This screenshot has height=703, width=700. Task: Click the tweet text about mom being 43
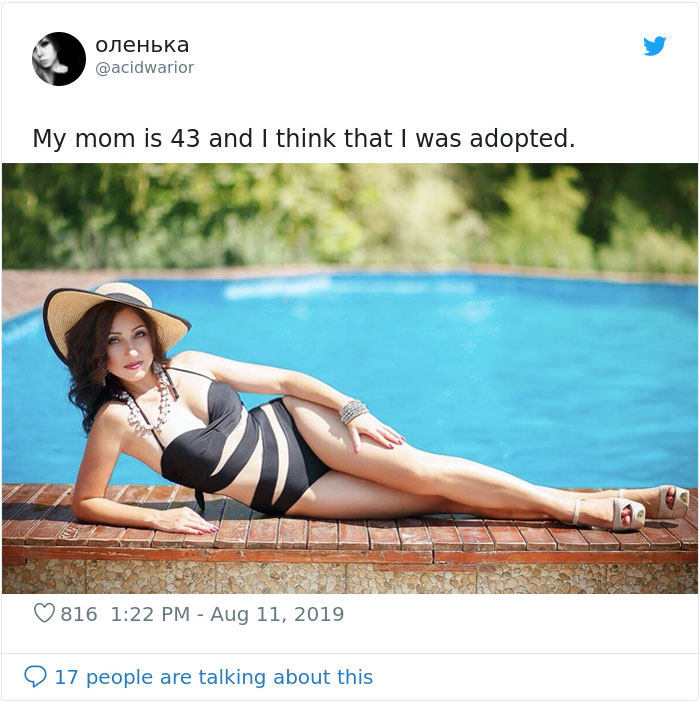pyautogui.click(x=303, y=138)
